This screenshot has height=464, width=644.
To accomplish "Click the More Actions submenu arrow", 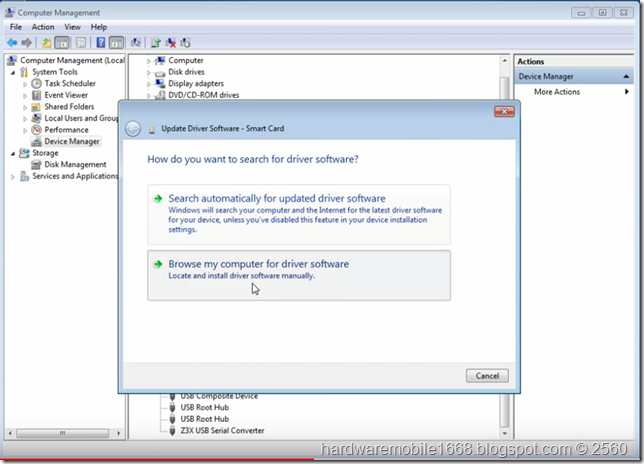I will [627, 92].
